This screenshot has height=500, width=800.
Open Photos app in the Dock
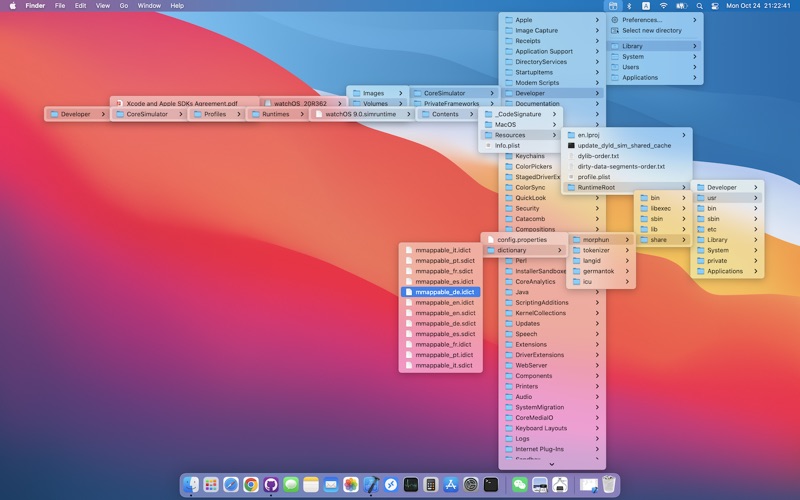[351, 484]
